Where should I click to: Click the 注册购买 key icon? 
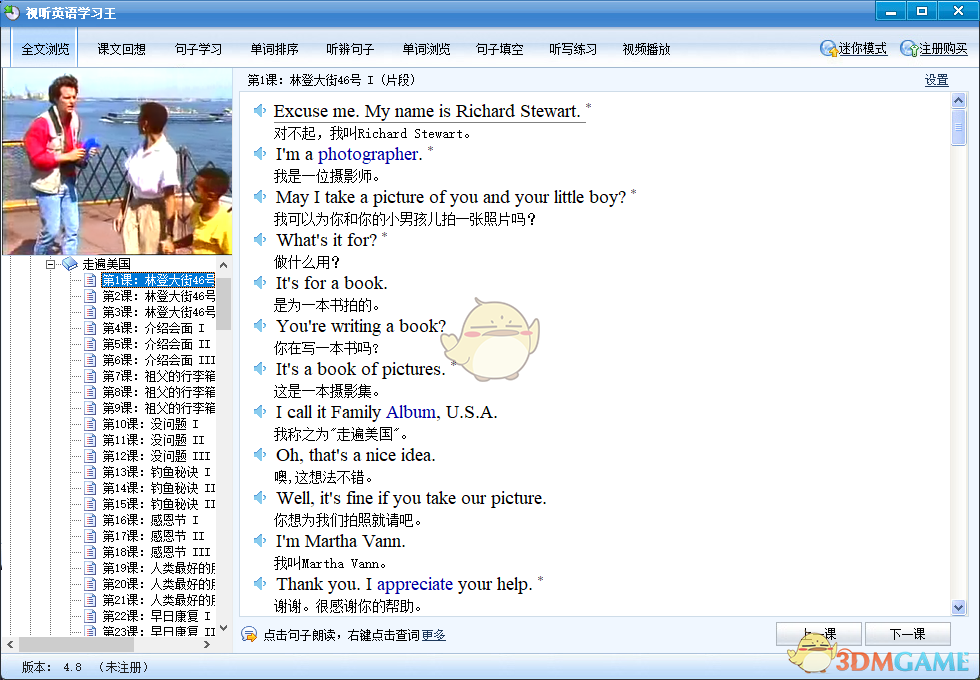907,48
